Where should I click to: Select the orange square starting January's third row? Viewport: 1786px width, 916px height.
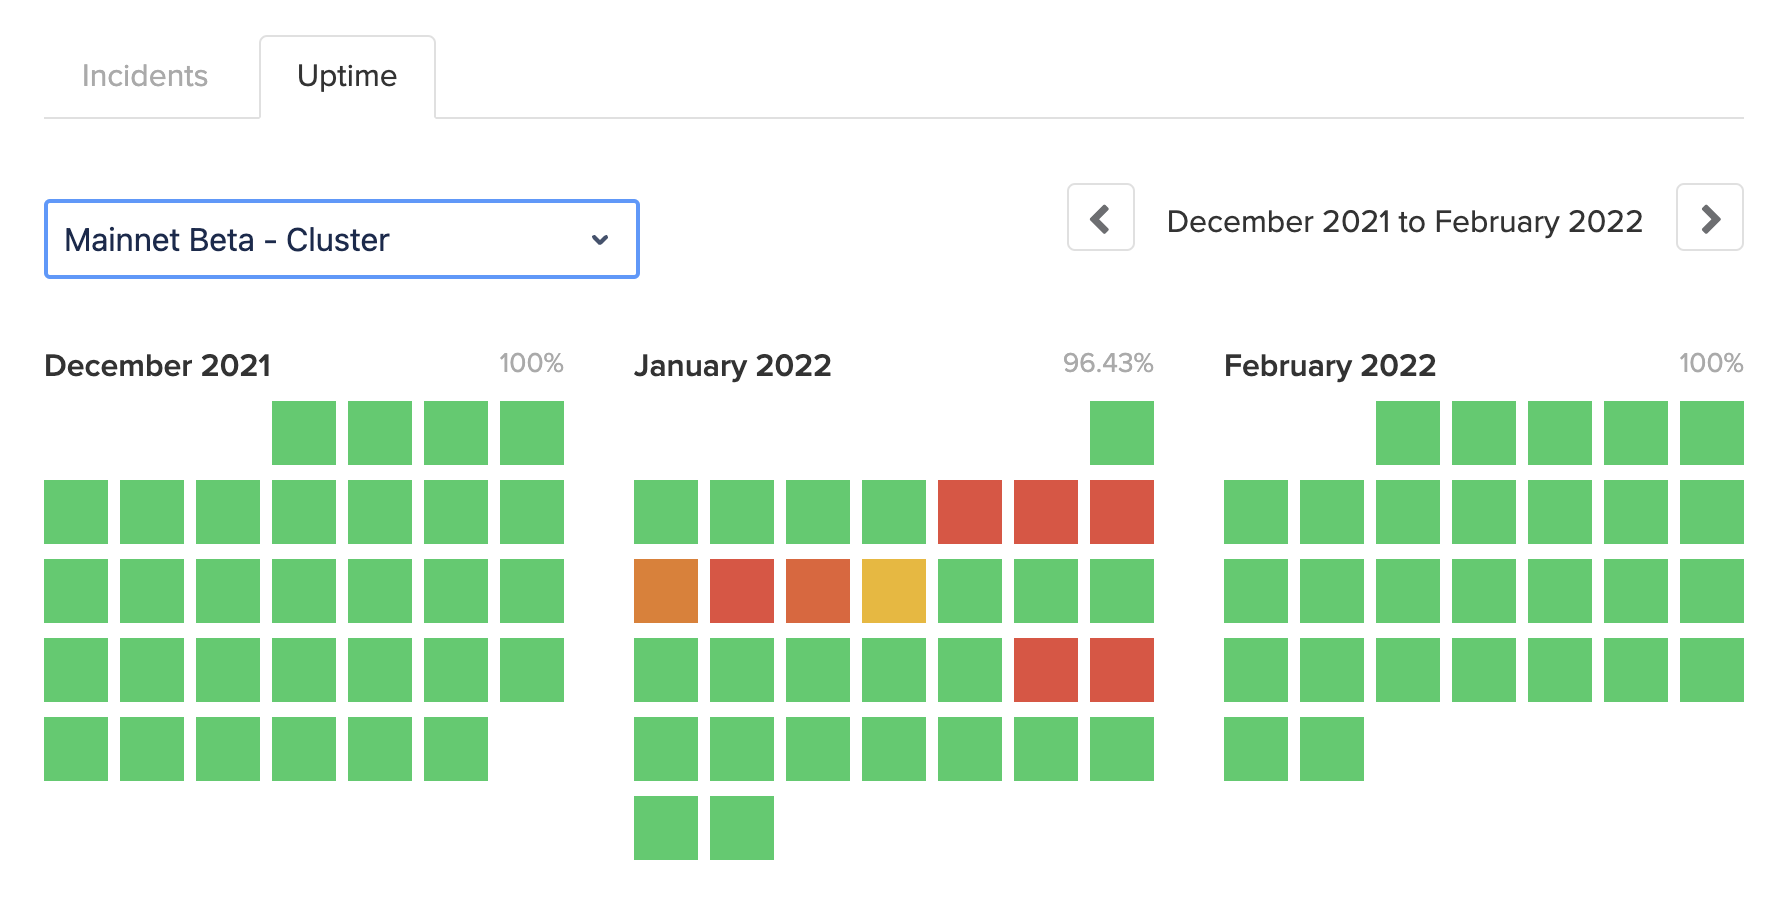tap(665, 591)
